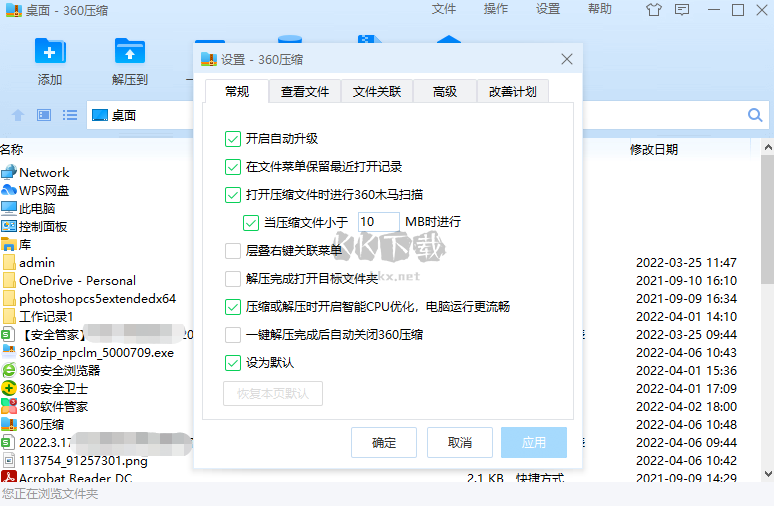774x506 pixels.
Task: Select the 360zip_npclm_5000709.exe icon
Action: pyautogui.click(x=9, y=352)
